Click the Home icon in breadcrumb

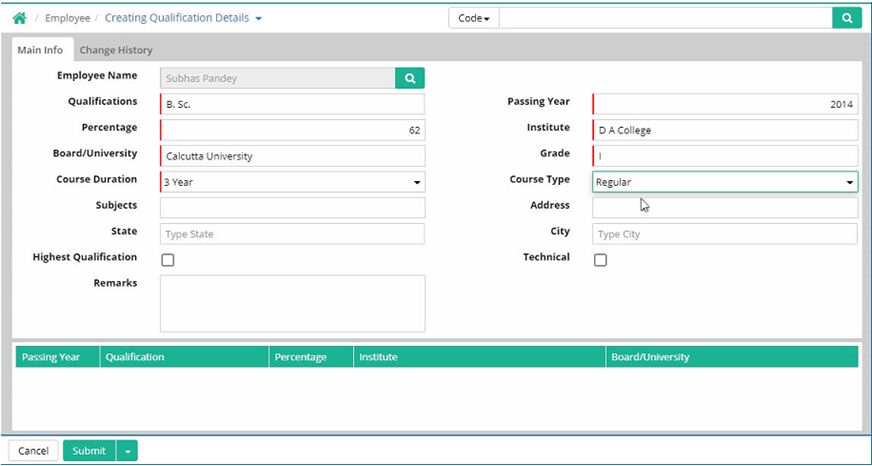(19, 18)
